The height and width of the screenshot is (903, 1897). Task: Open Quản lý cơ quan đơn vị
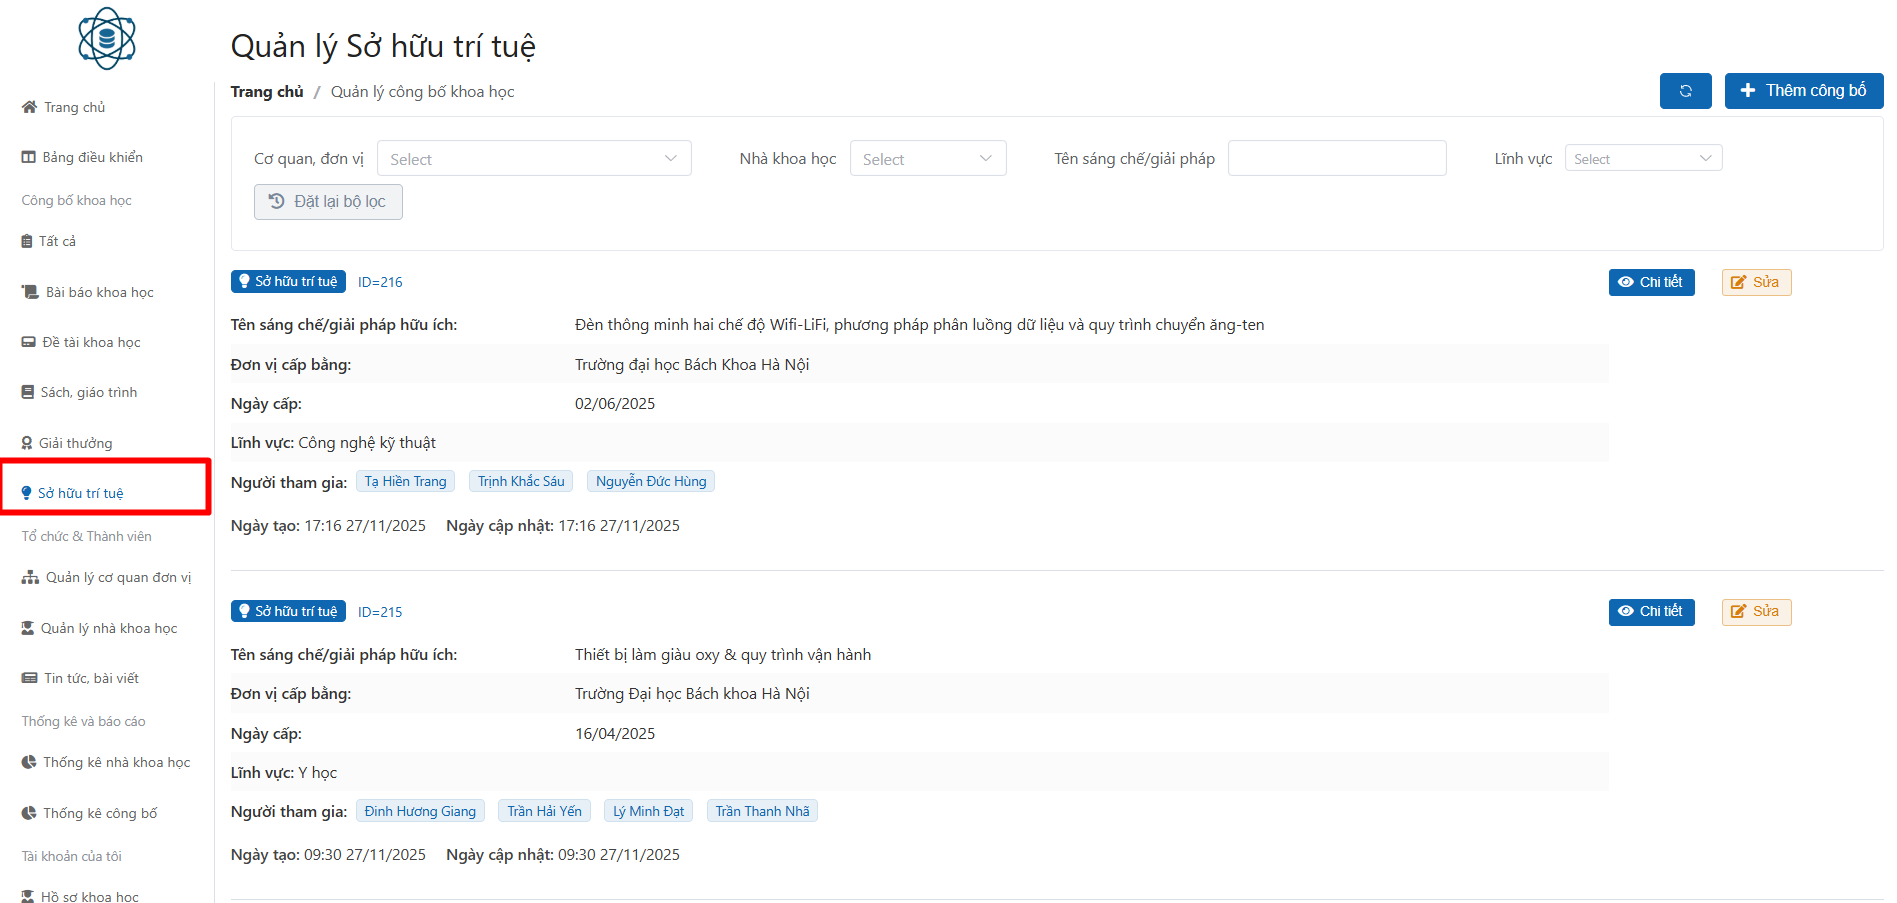click(117, 577)
